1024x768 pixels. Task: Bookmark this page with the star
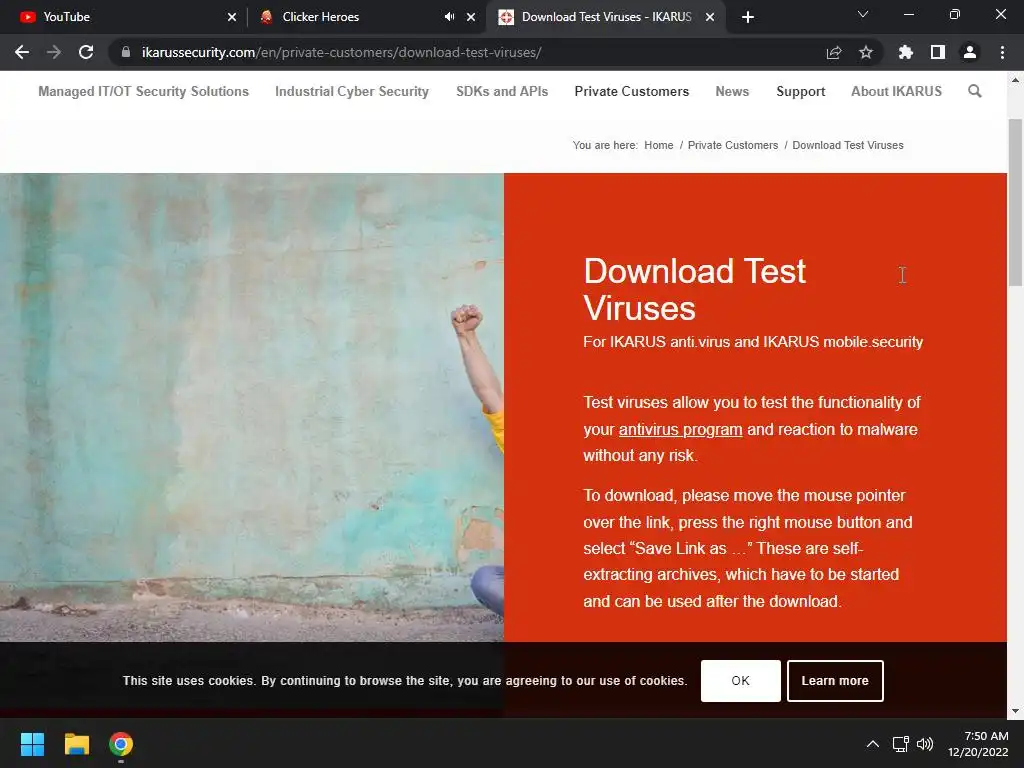pyautogui.click(x=866, y=52)
